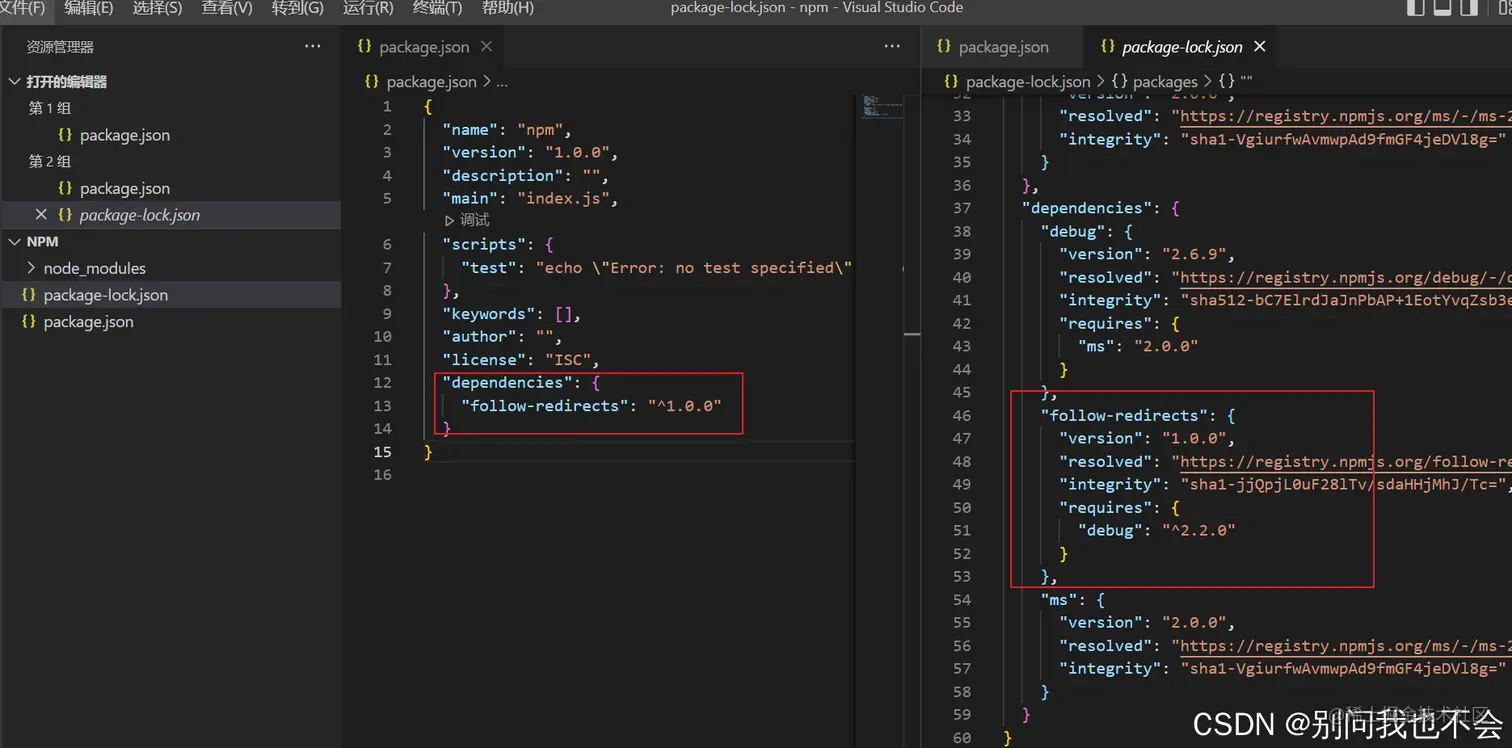Click the ellipsis breadcrumb after package.json
Image resolution: width=1512 pixels, height=748 pixels.
[x=502, y=82]
